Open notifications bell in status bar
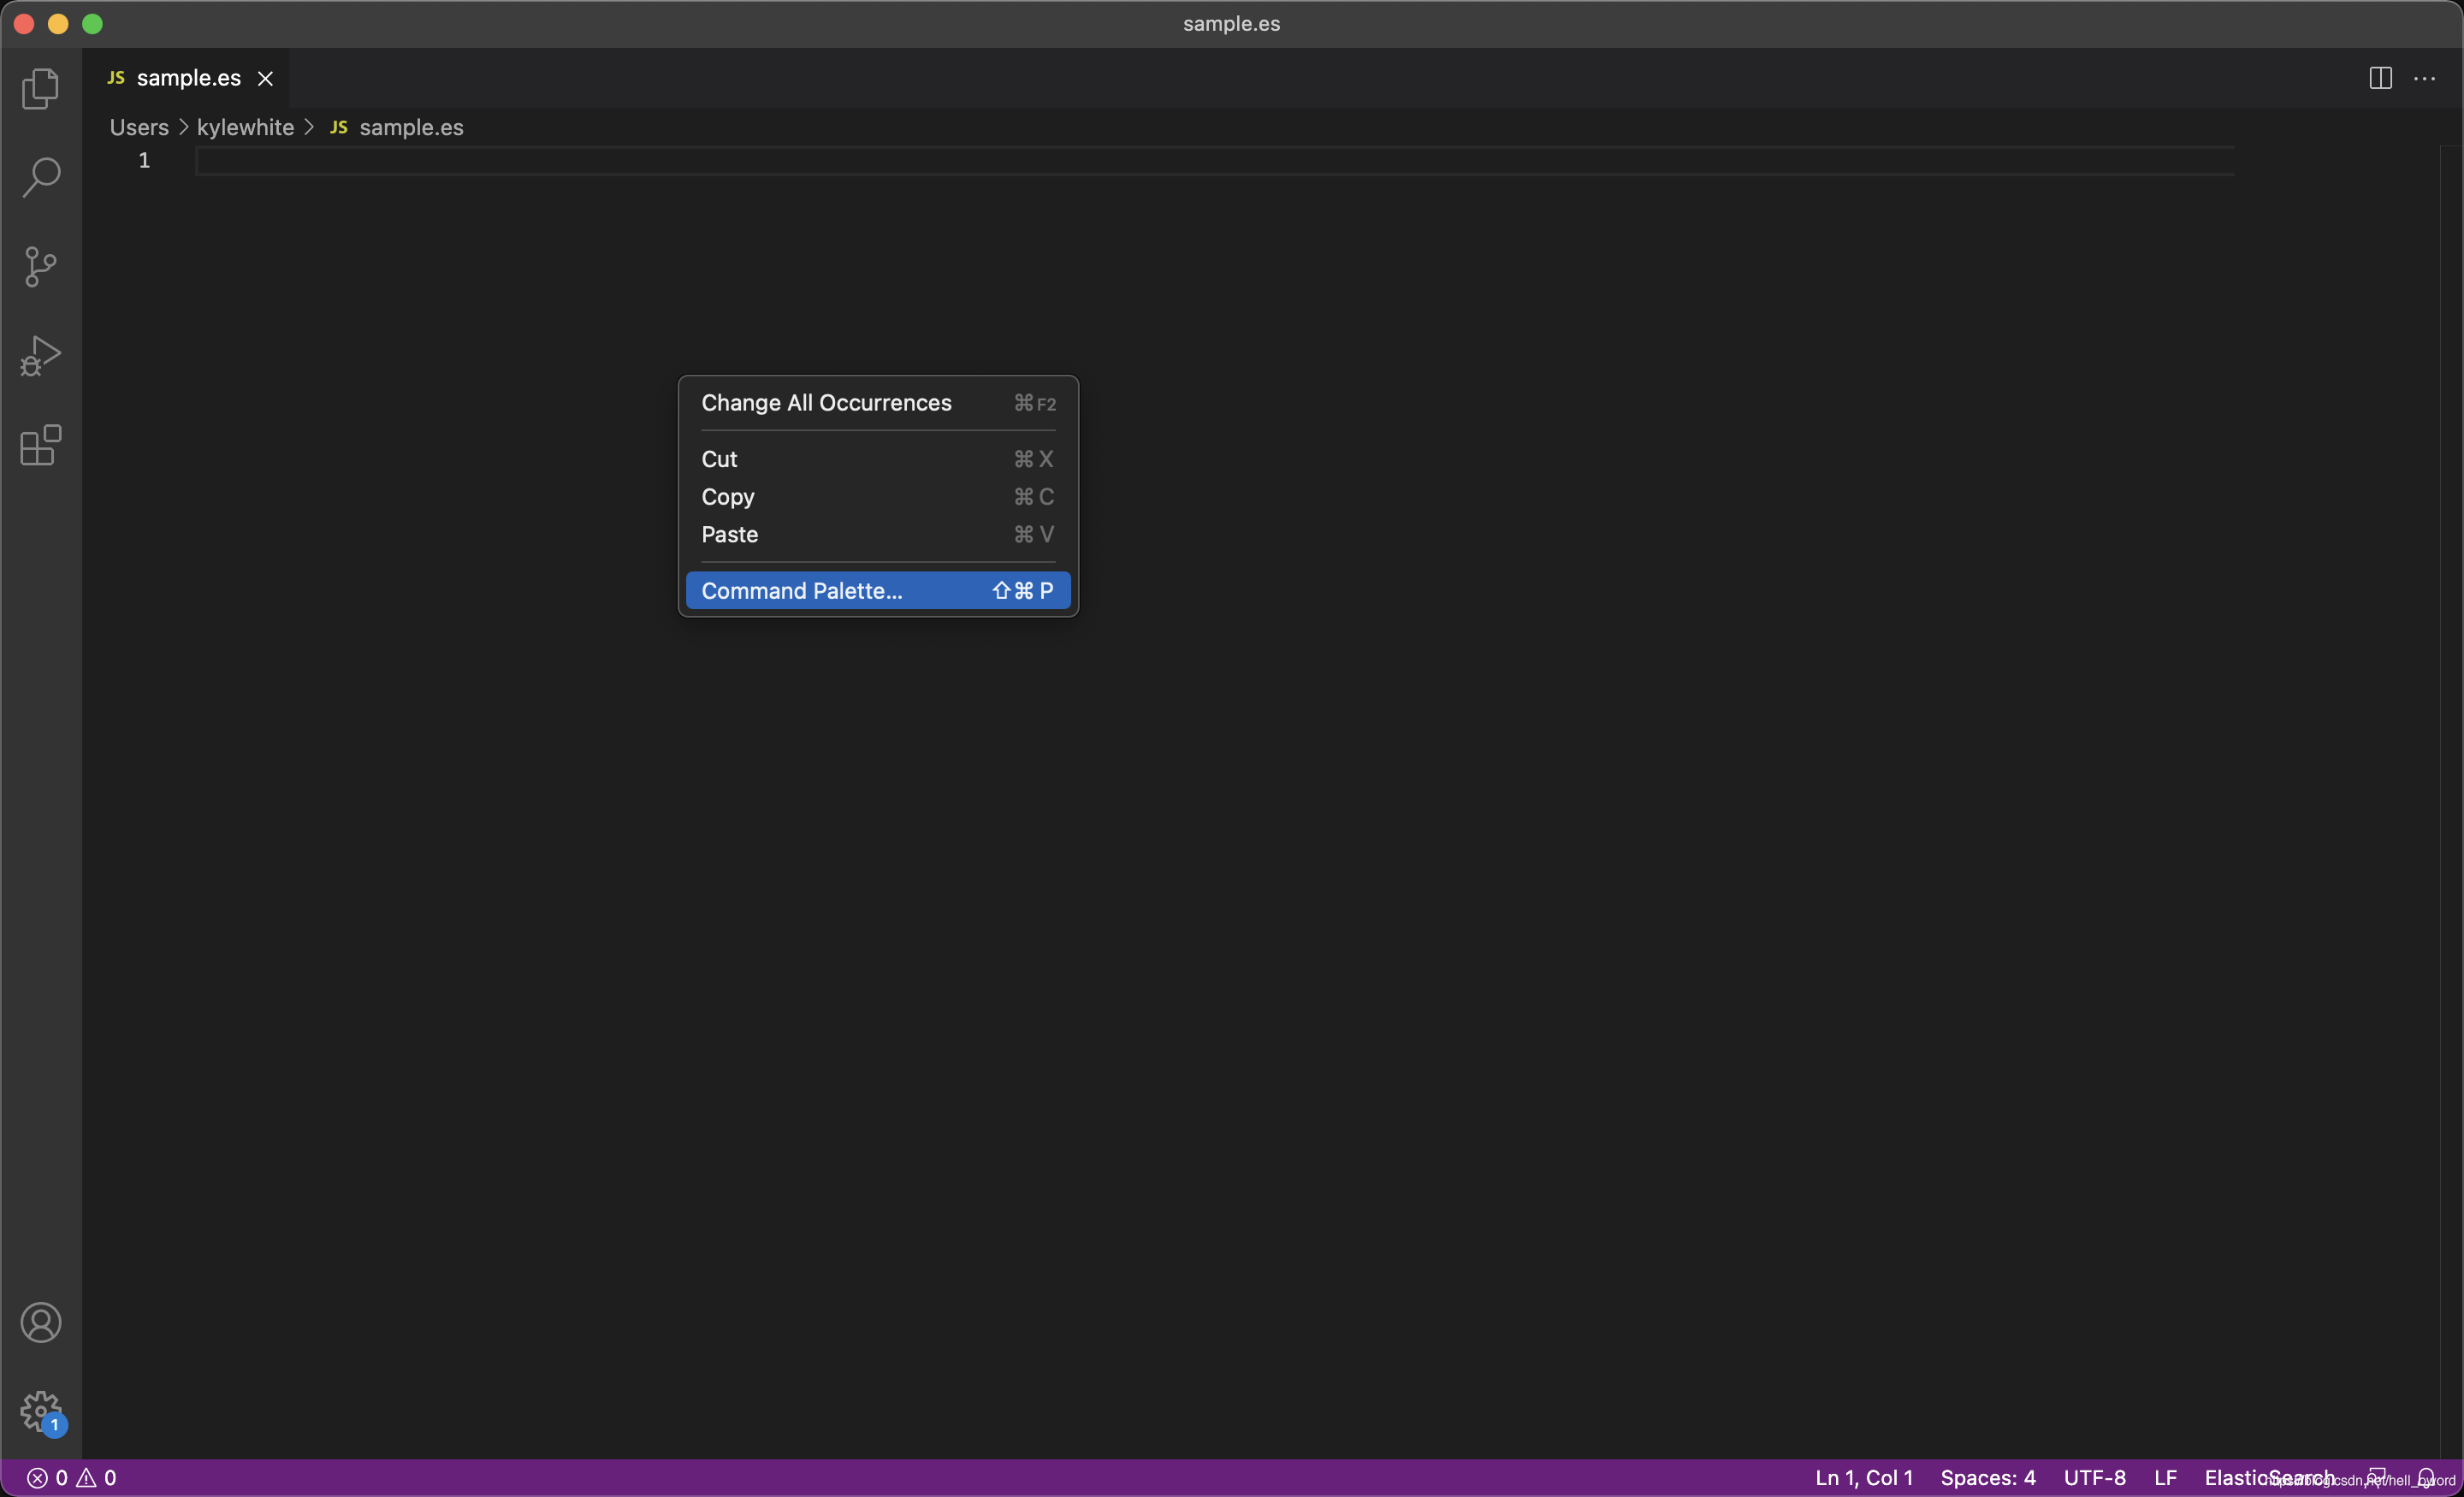Viewport: 2464px width, 1497px height. point(2426,1477)
